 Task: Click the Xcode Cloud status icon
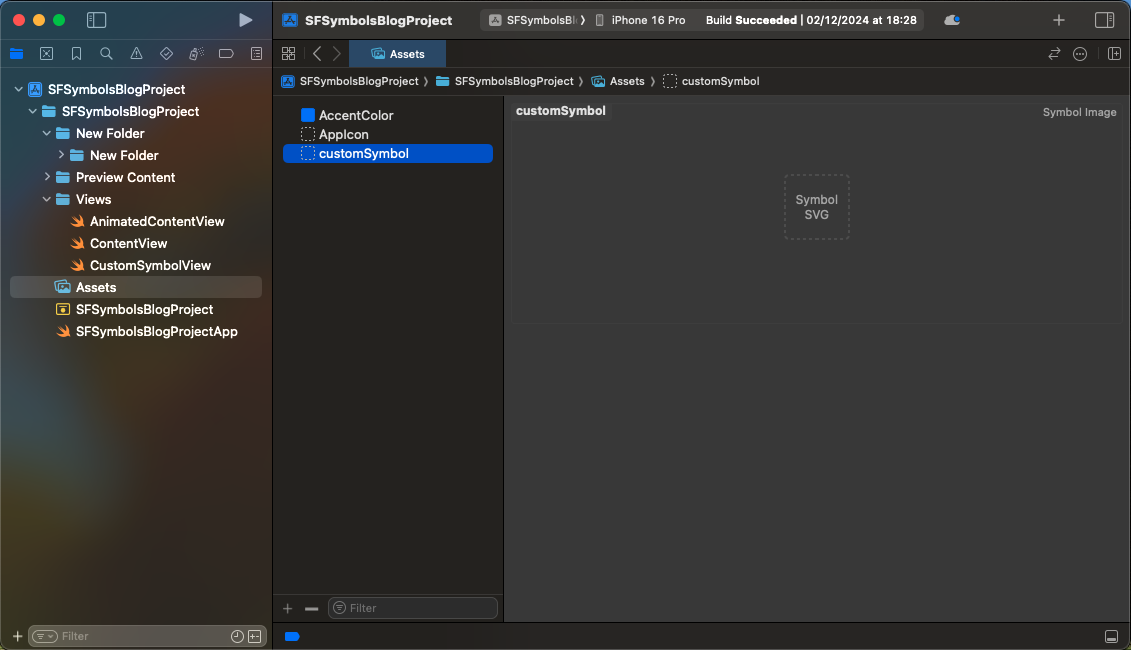pyautogui.click(x=952, y=20)
